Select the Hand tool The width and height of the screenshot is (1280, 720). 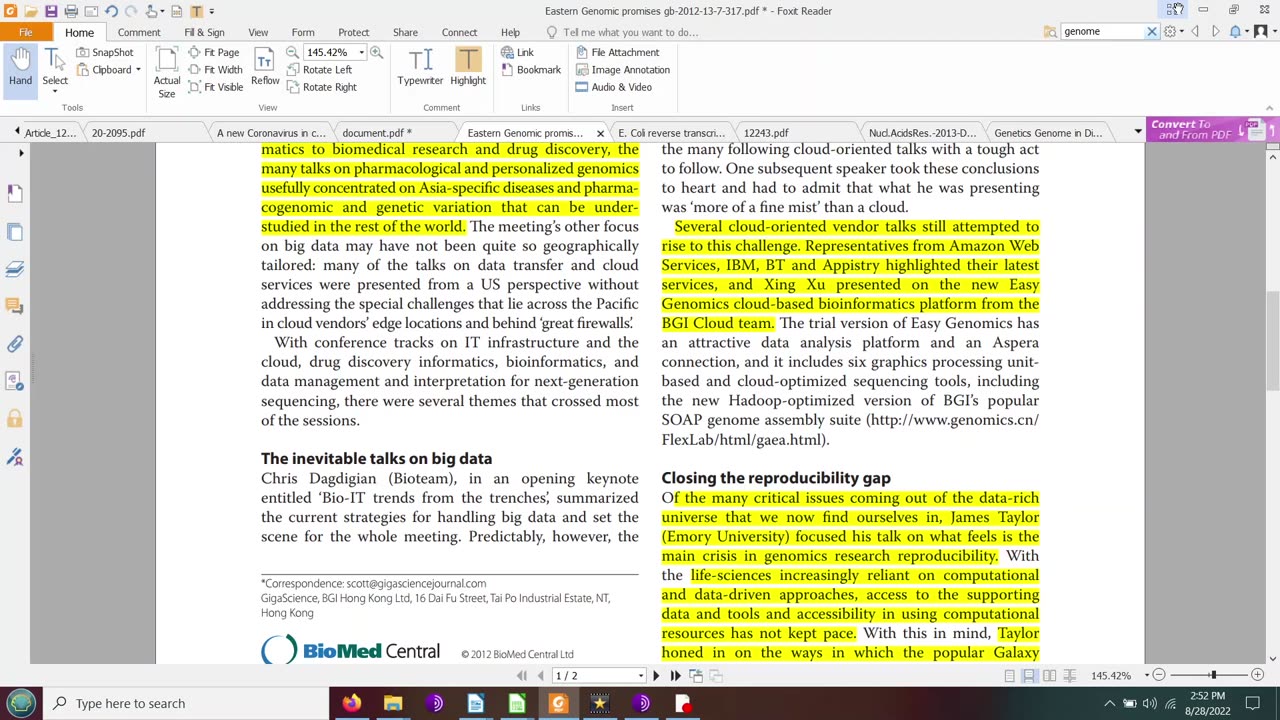click(x=20, y=70)
